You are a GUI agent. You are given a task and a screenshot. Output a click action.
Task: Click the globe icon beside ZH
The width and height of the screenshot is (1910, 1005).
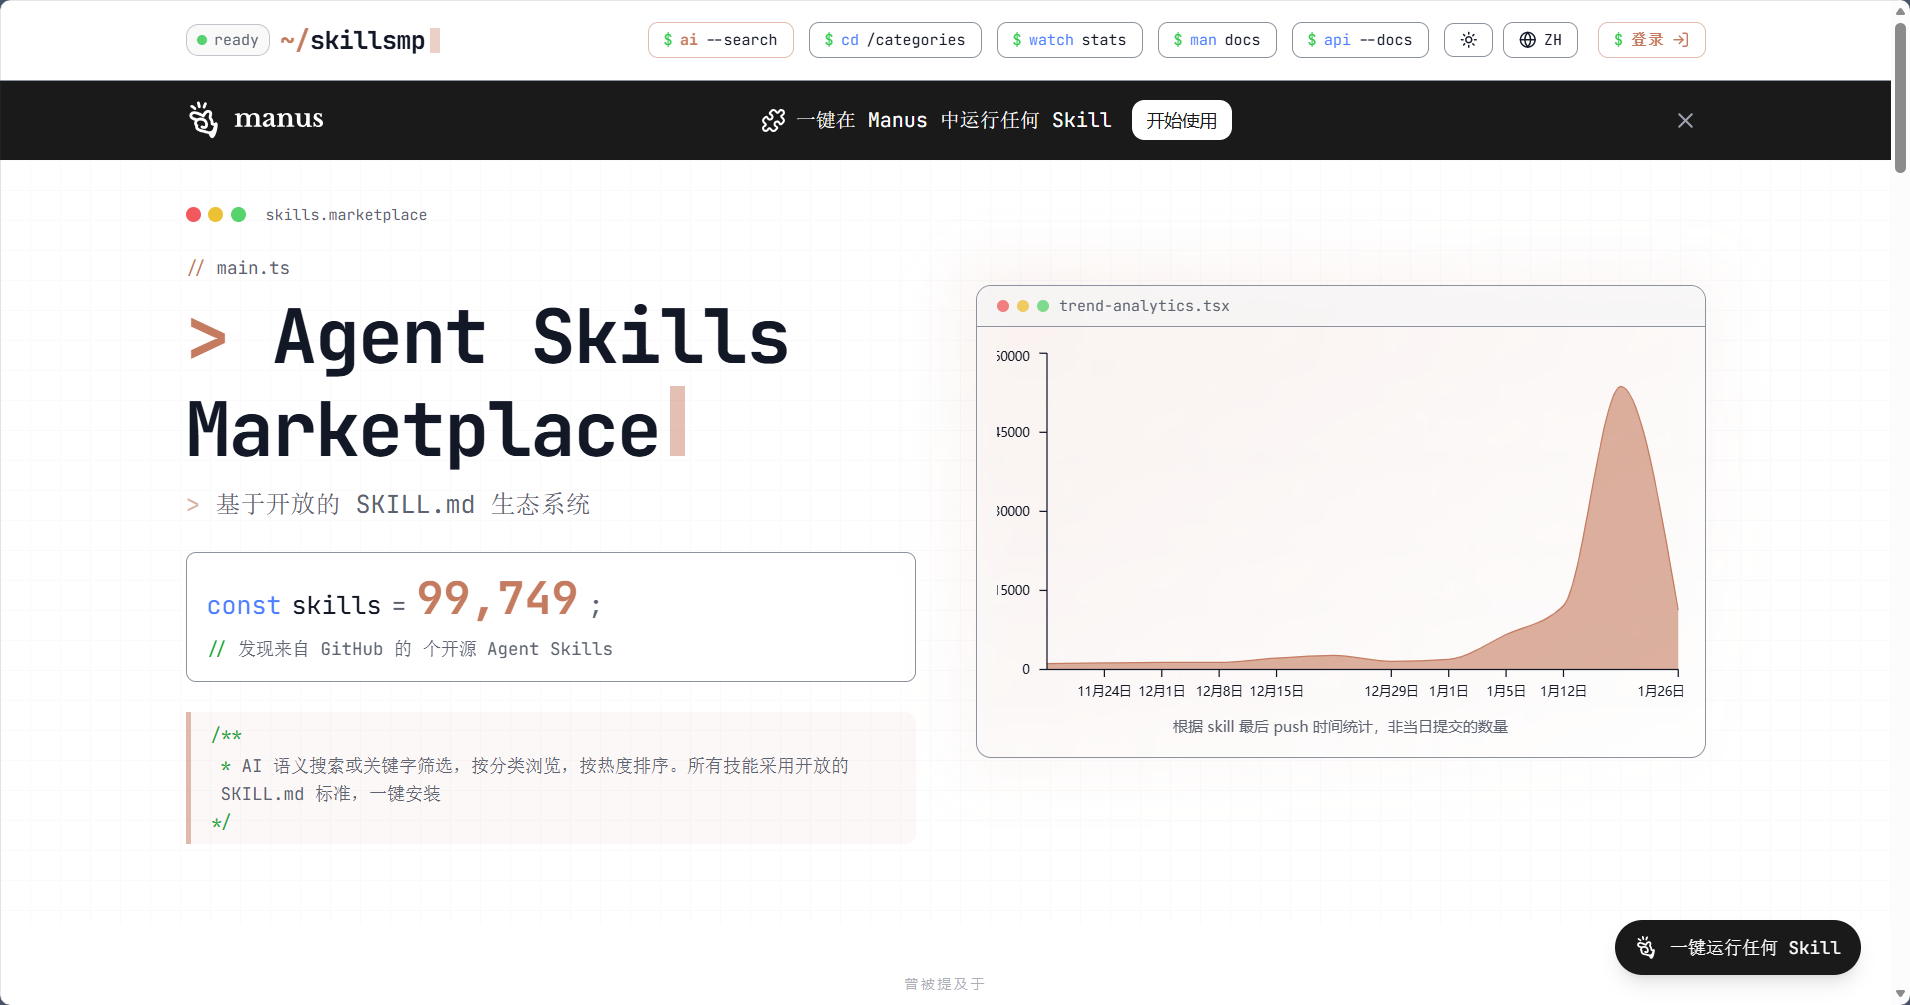click(x=1527, y=40)
